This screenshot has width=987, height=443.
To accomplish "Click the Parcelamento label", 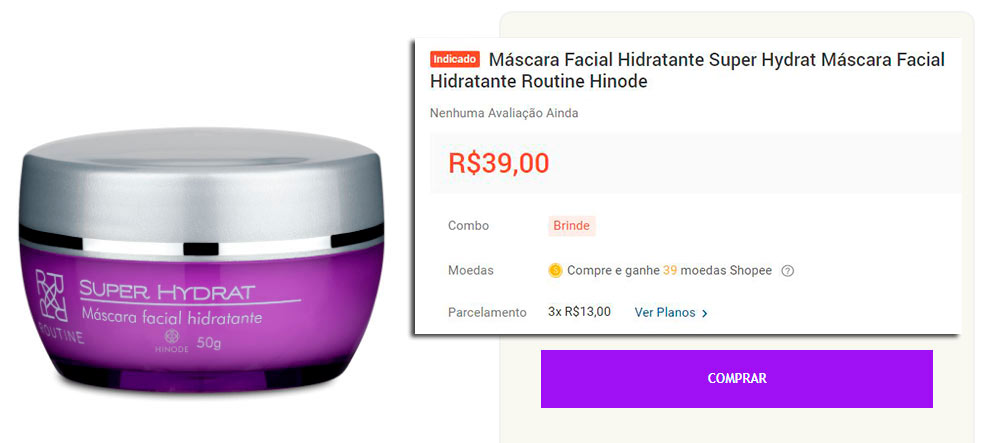I will tap(487, 313).
